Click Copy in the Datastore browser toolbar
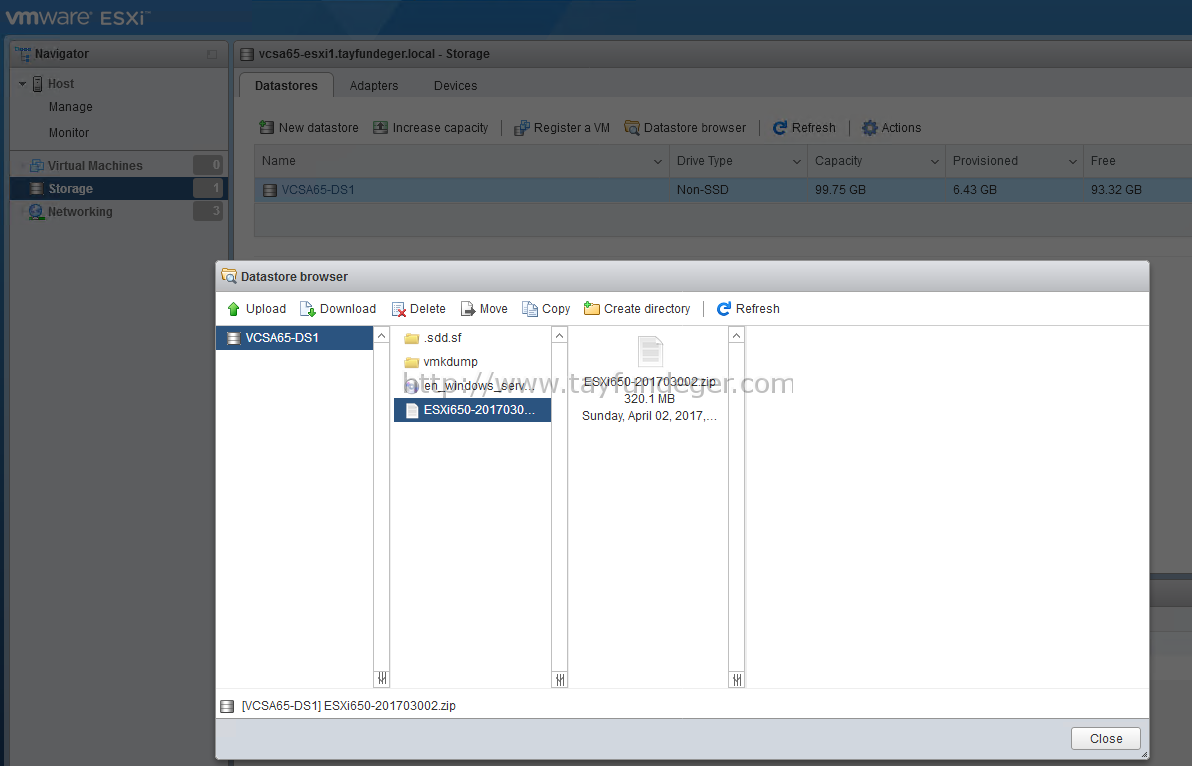The width and height of the screenshot is (1192, 766). pos(546,309)
